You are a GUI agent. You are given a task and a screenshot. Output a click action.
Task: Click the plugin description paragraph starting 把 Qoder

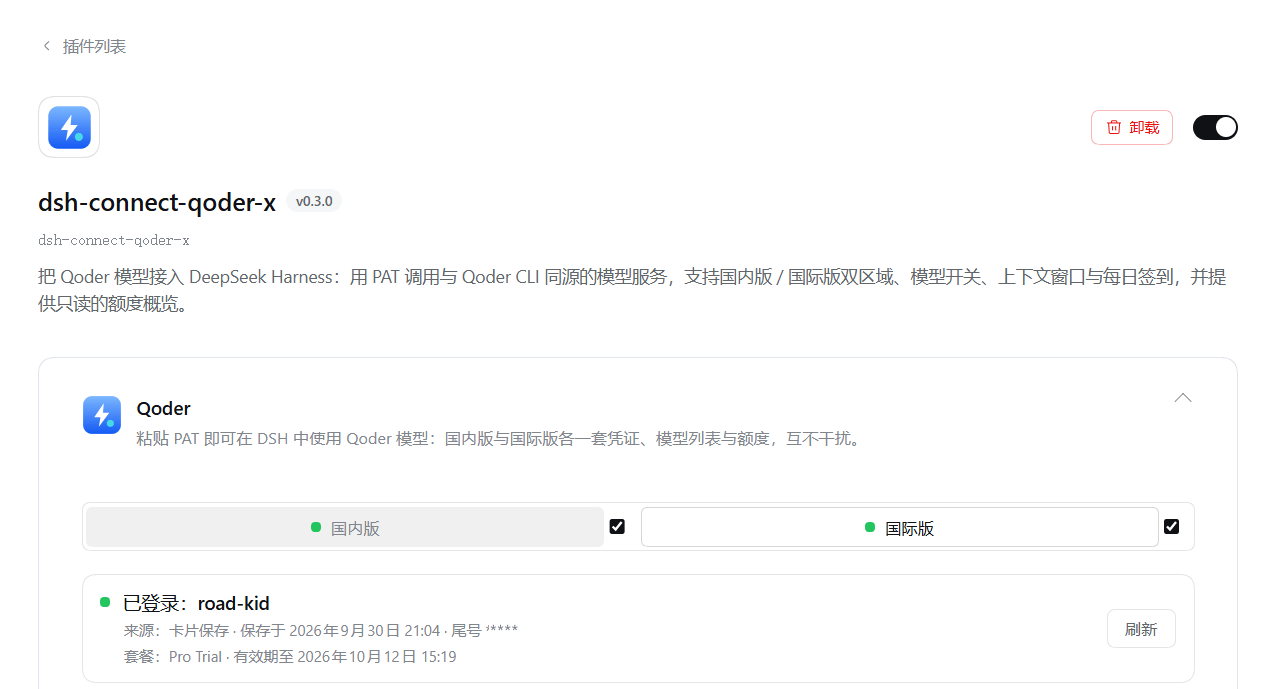click(632, 290)
